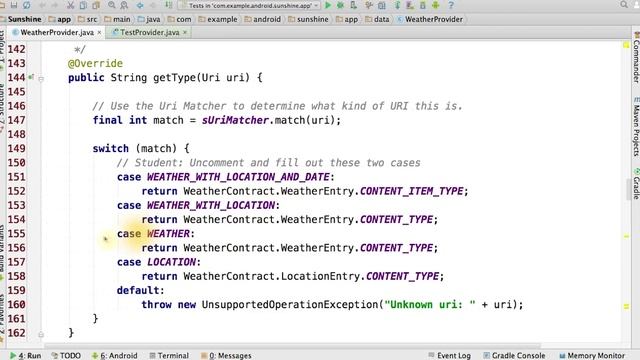The height and width of the screenshot is (360, 640).
Task: Click the Attach debugger icon after Debug
Action: click(x=353, y=5)
